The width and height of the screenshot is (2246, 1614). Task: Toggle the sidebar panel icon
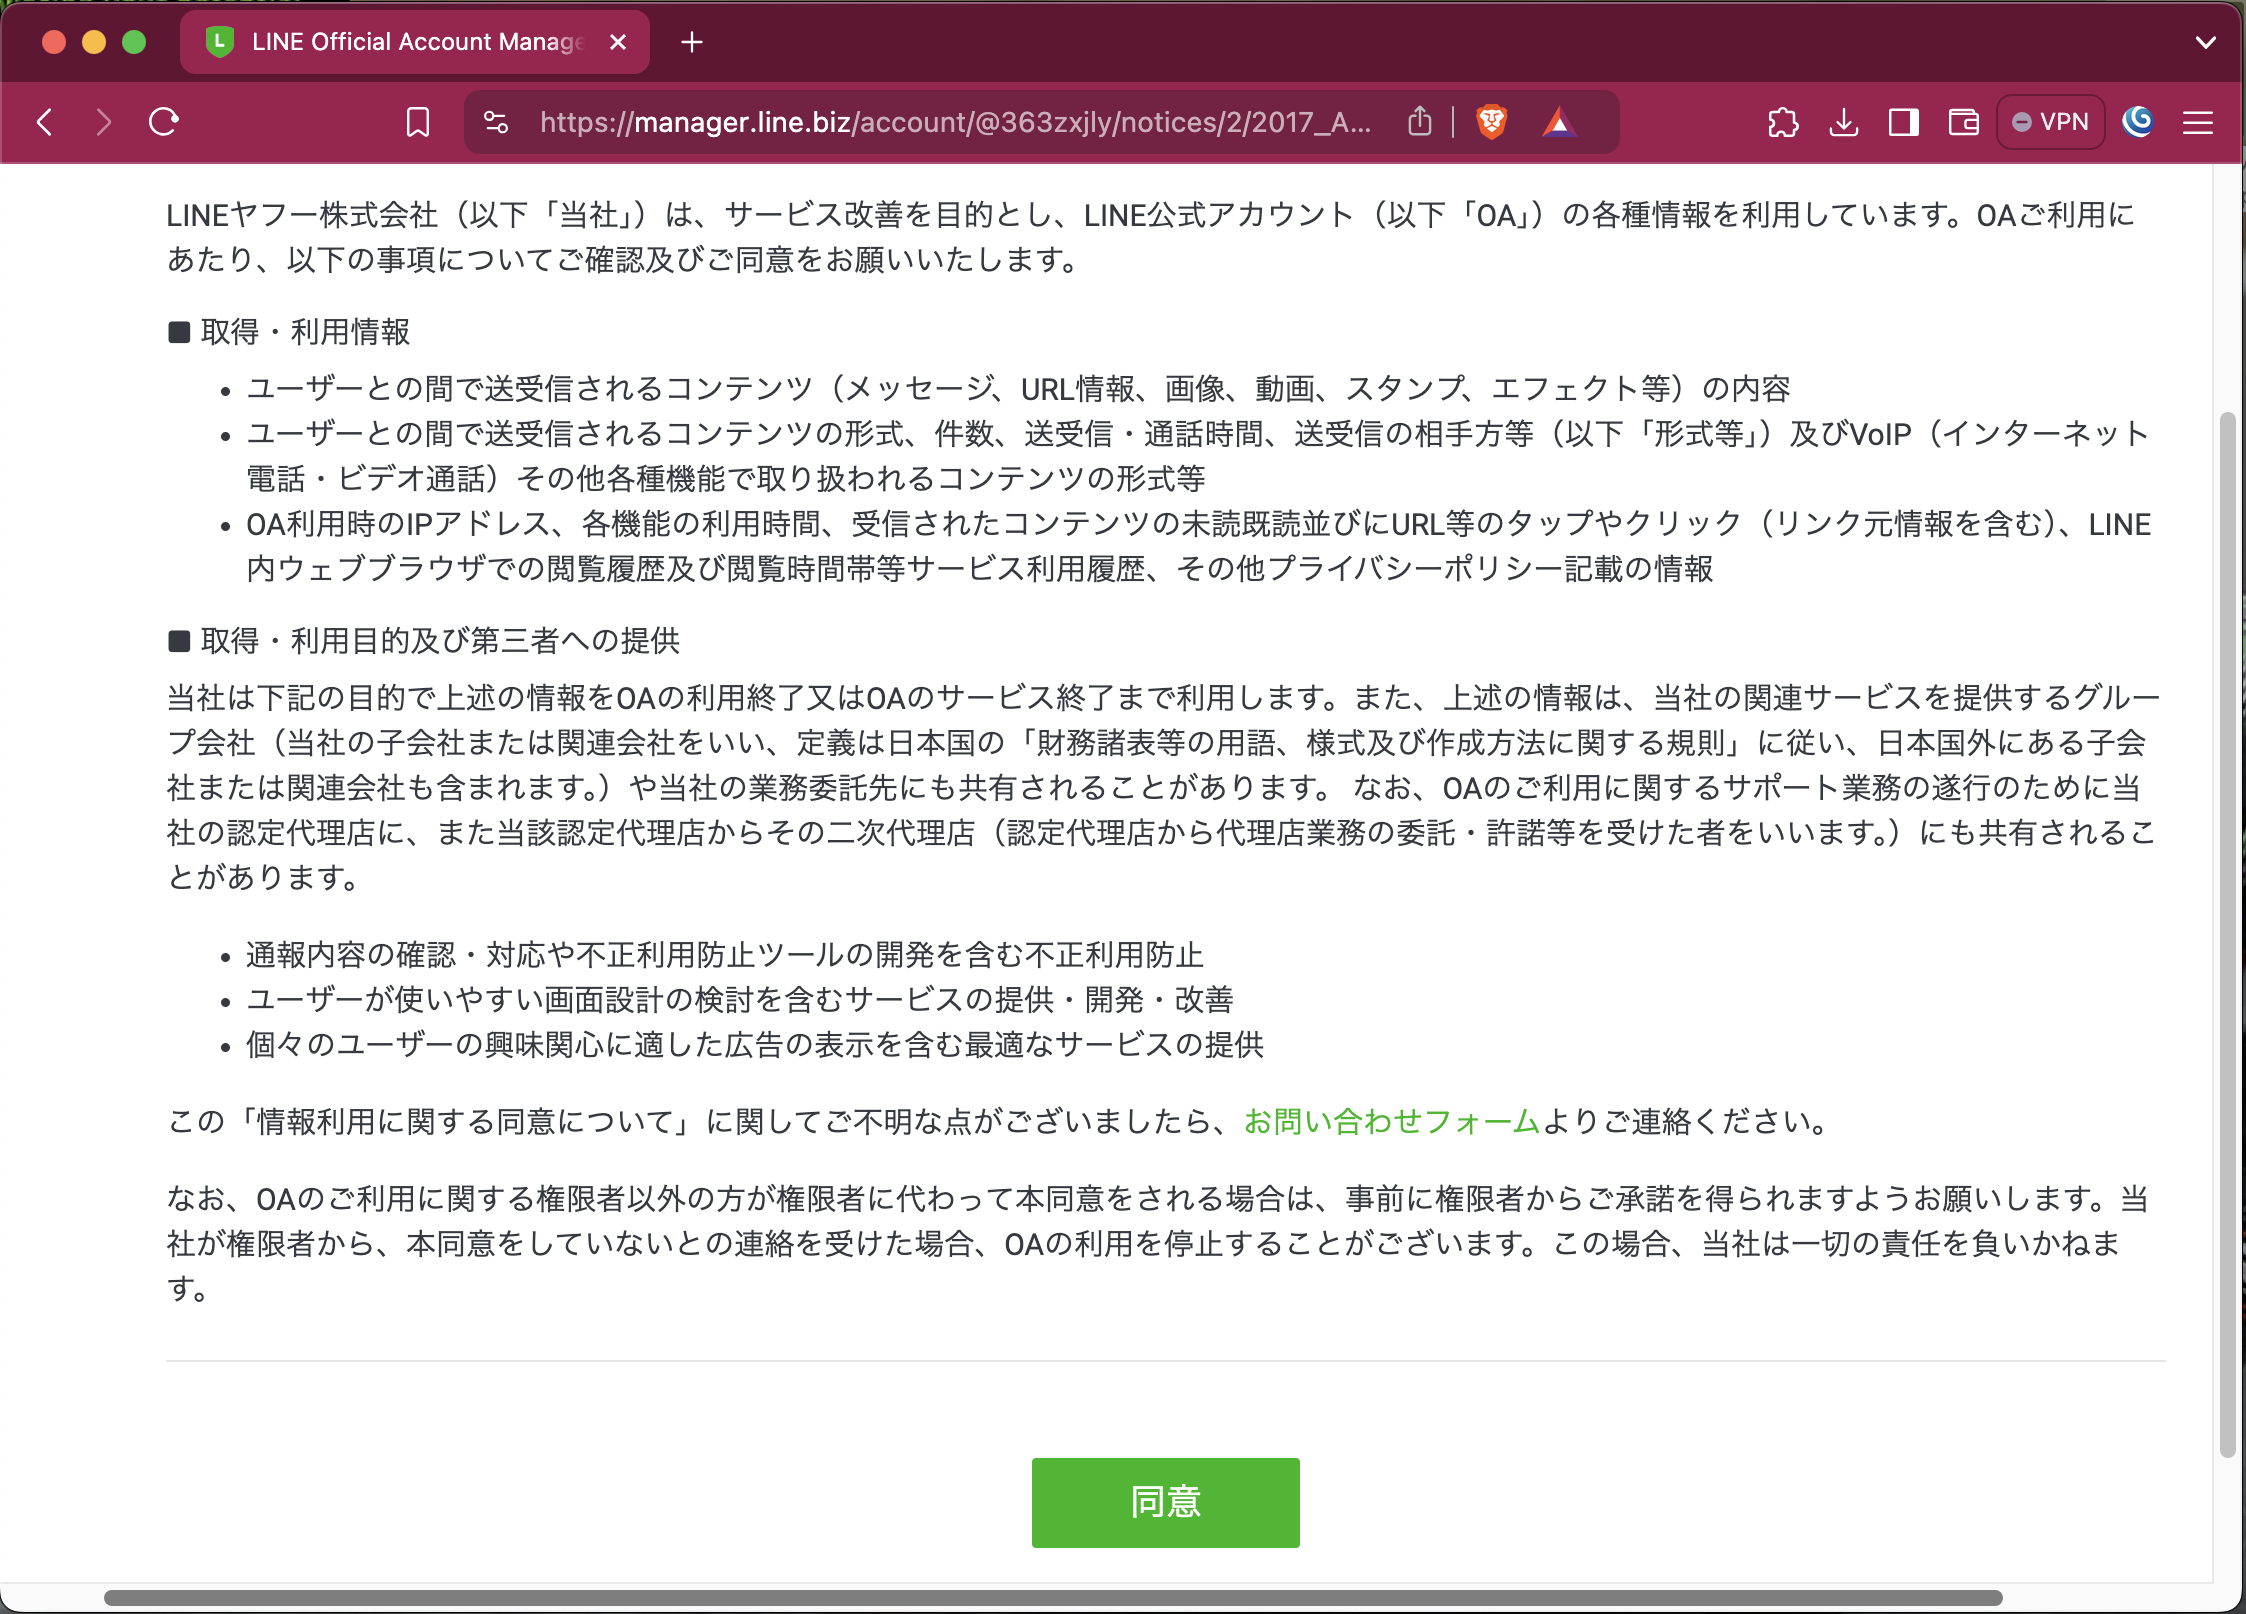[x=1903, y=122]
